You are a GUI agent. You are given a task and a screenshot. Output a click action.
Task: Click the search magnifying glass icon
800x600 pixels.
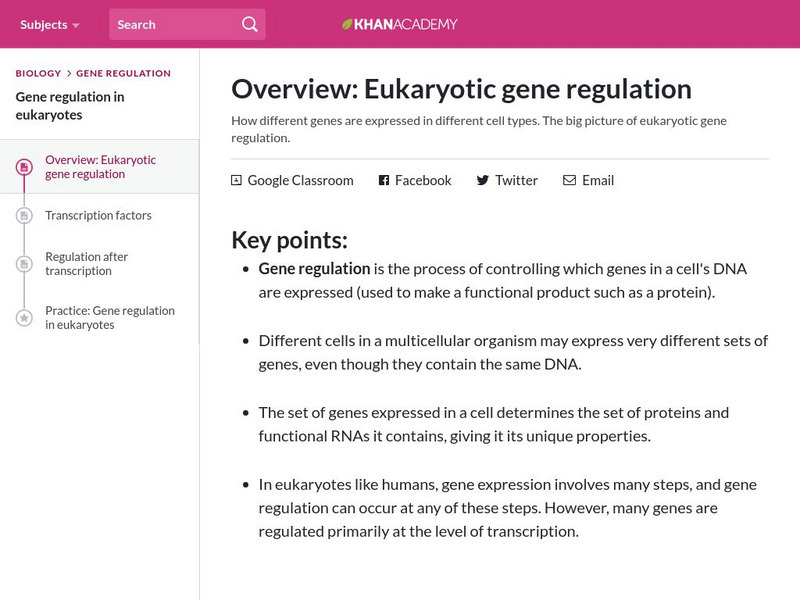pyautogui.click(x=250, y=24)
